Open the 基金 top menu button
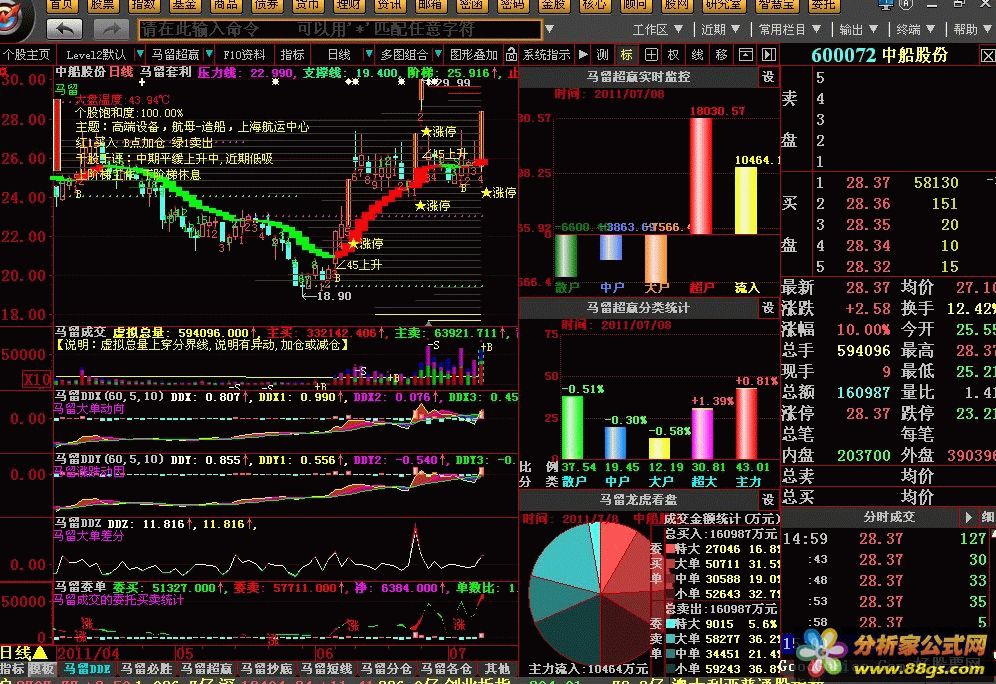The image size is (996, 684). [x=184, y=6]
